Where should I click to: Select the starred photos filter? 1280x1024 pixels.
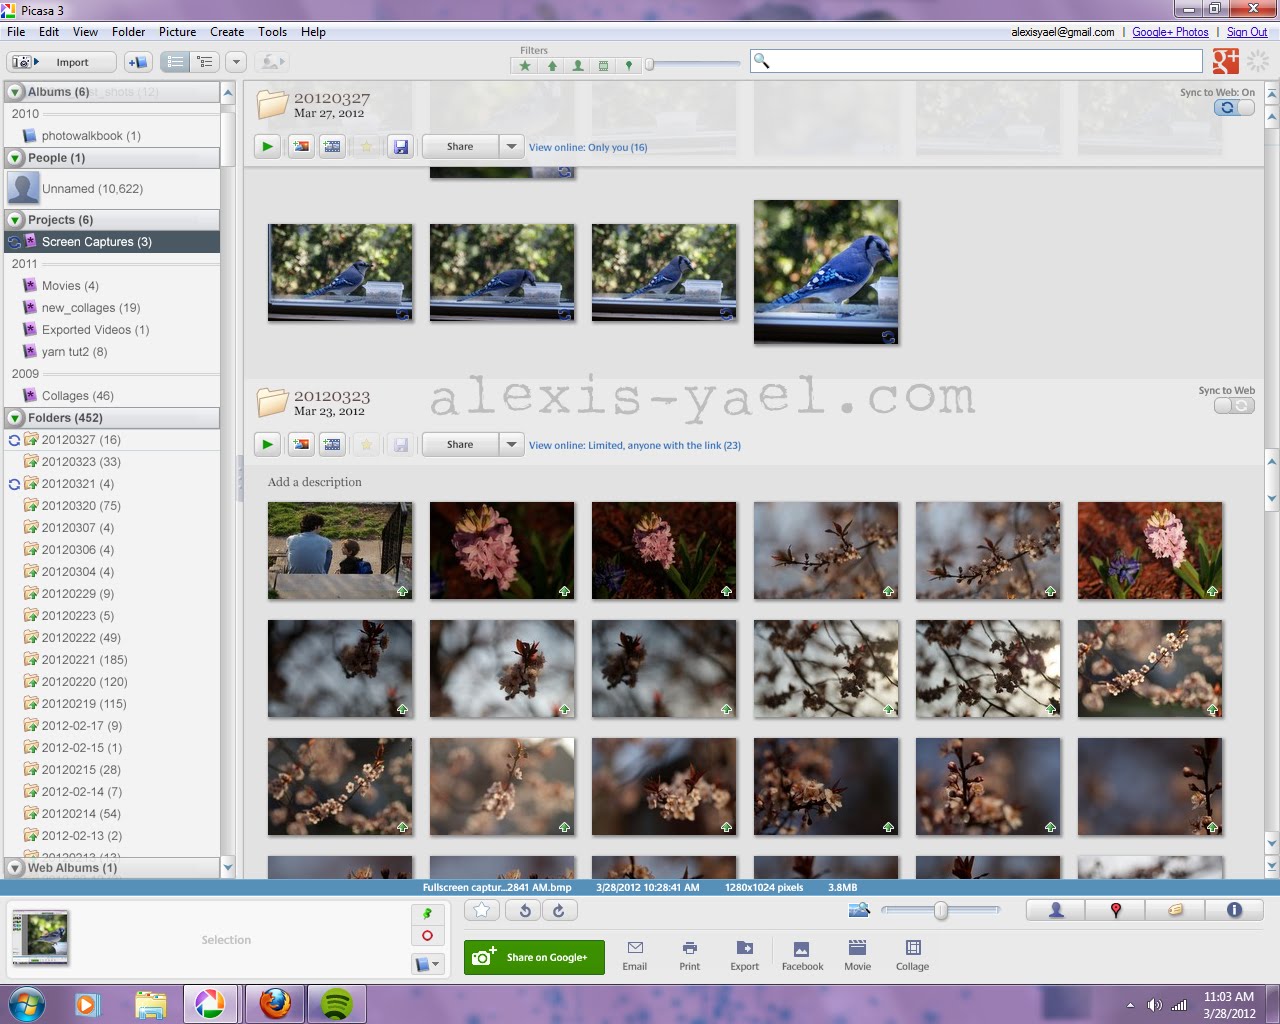524,65
